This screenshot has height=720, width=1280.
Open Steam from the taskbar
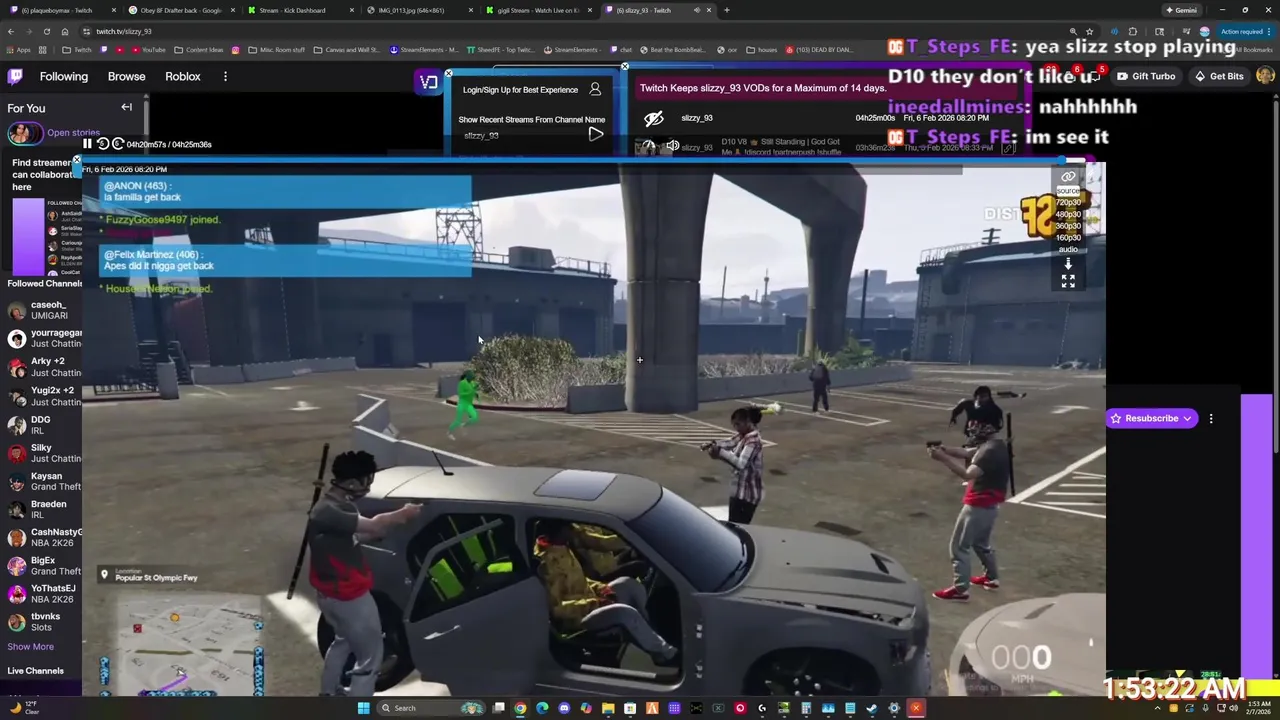click(x=872, y=708)
